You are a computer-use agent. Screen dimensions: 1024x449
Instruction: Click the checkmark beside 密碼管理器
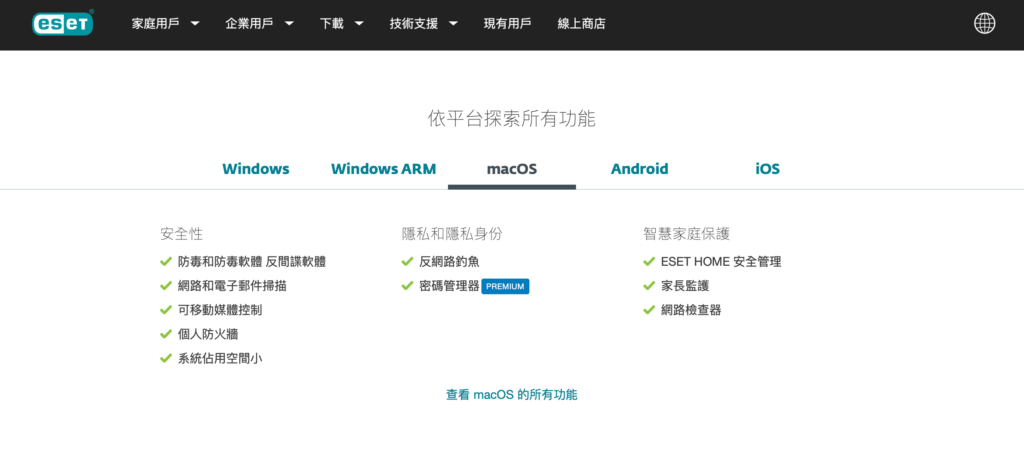pos(408,286)
